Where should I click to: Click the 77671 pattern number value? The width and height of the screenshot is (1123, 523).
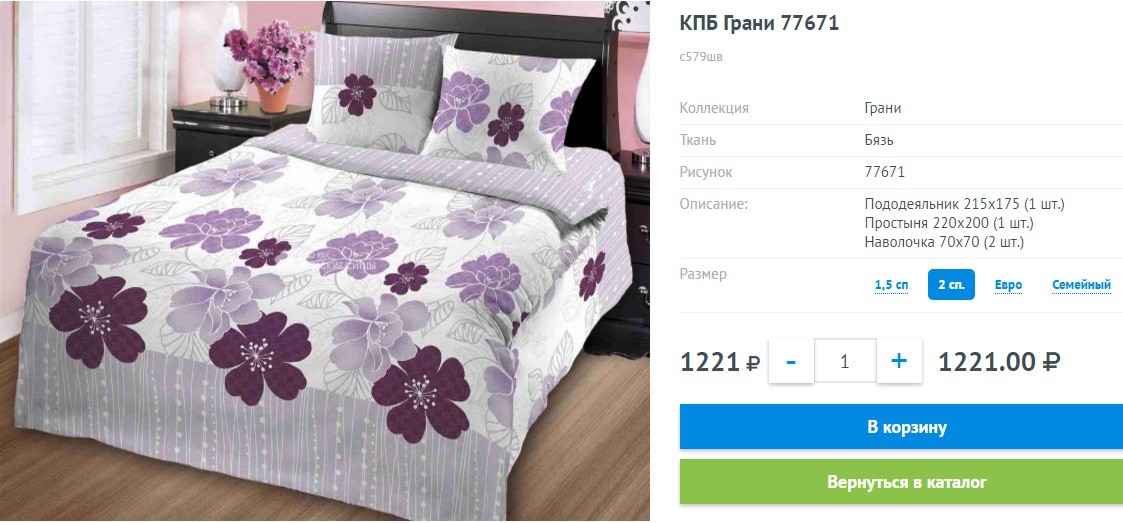(x=885, y=173)
